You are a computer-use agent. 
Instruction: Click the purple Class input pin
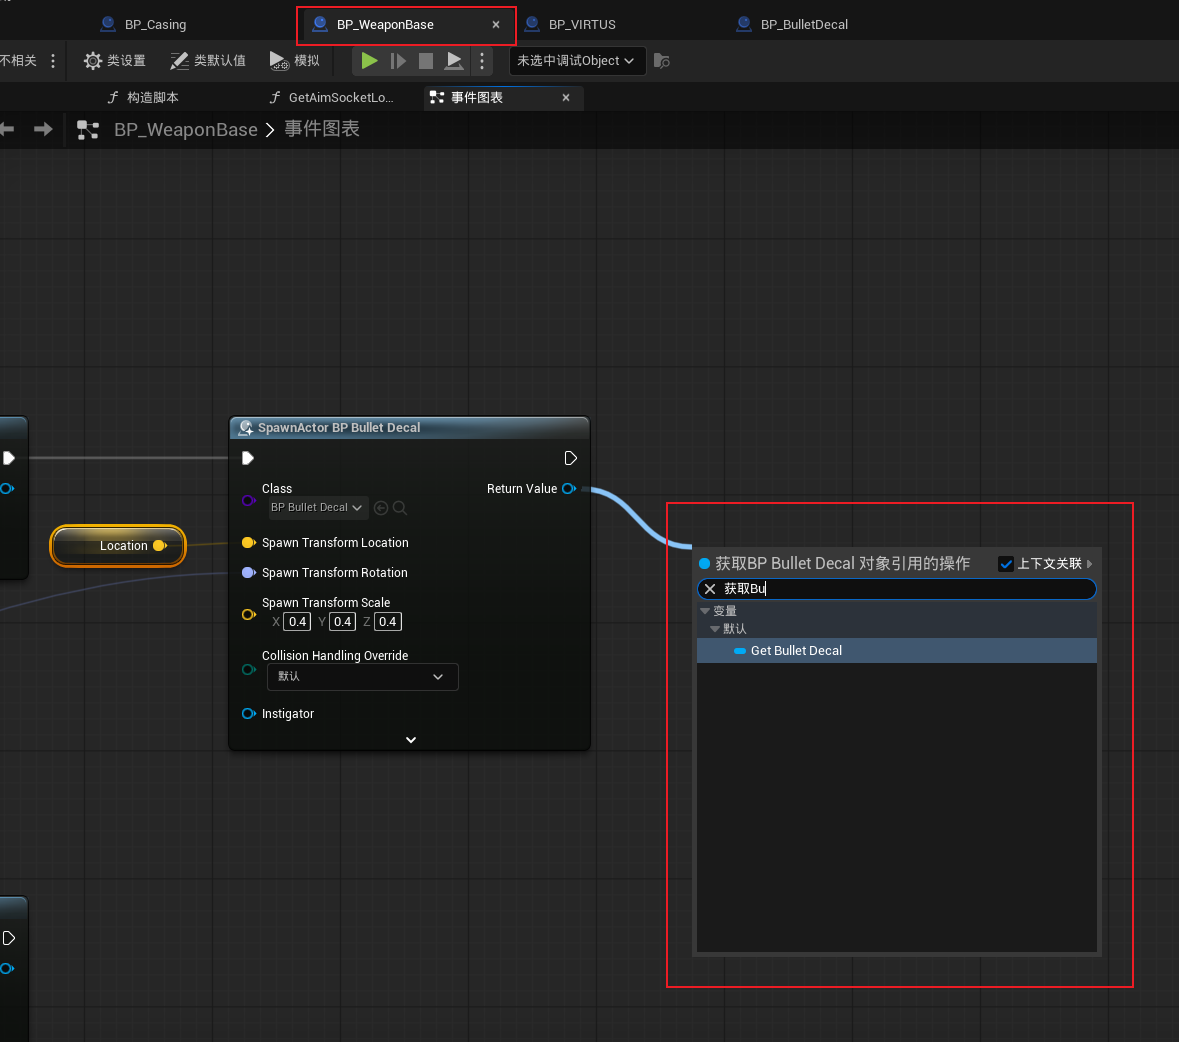[248, 500]
